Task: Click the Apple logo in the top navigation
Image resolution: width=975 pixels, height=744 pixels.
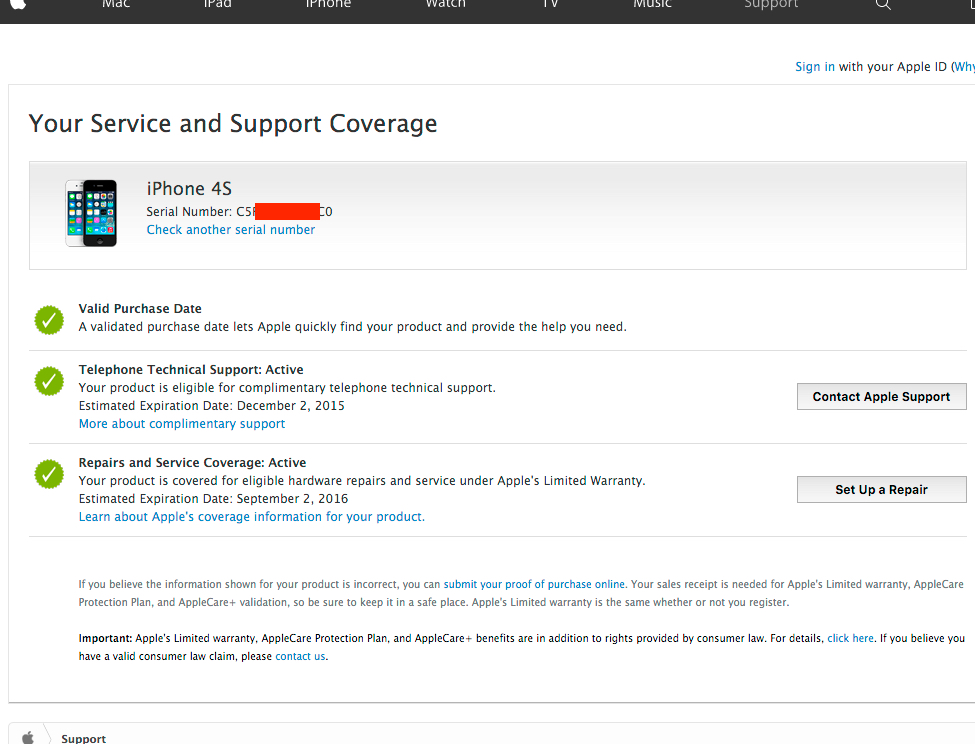Action: pos(19,4)
